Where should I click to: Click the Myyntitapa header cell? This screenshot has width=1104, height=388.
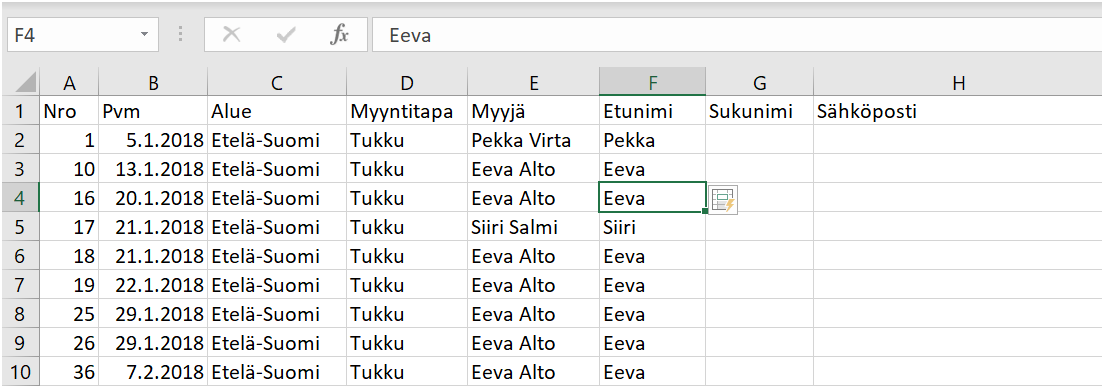pos(406,111)
